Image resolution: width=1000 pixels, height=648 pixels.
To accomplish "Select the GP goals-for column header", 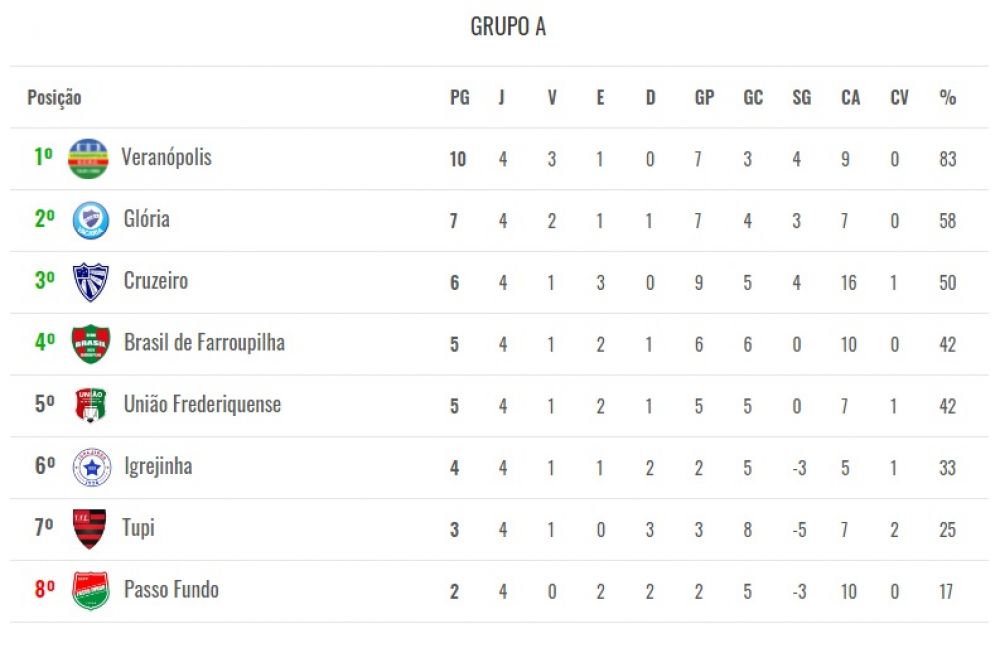I will click(x=704, y=98).
